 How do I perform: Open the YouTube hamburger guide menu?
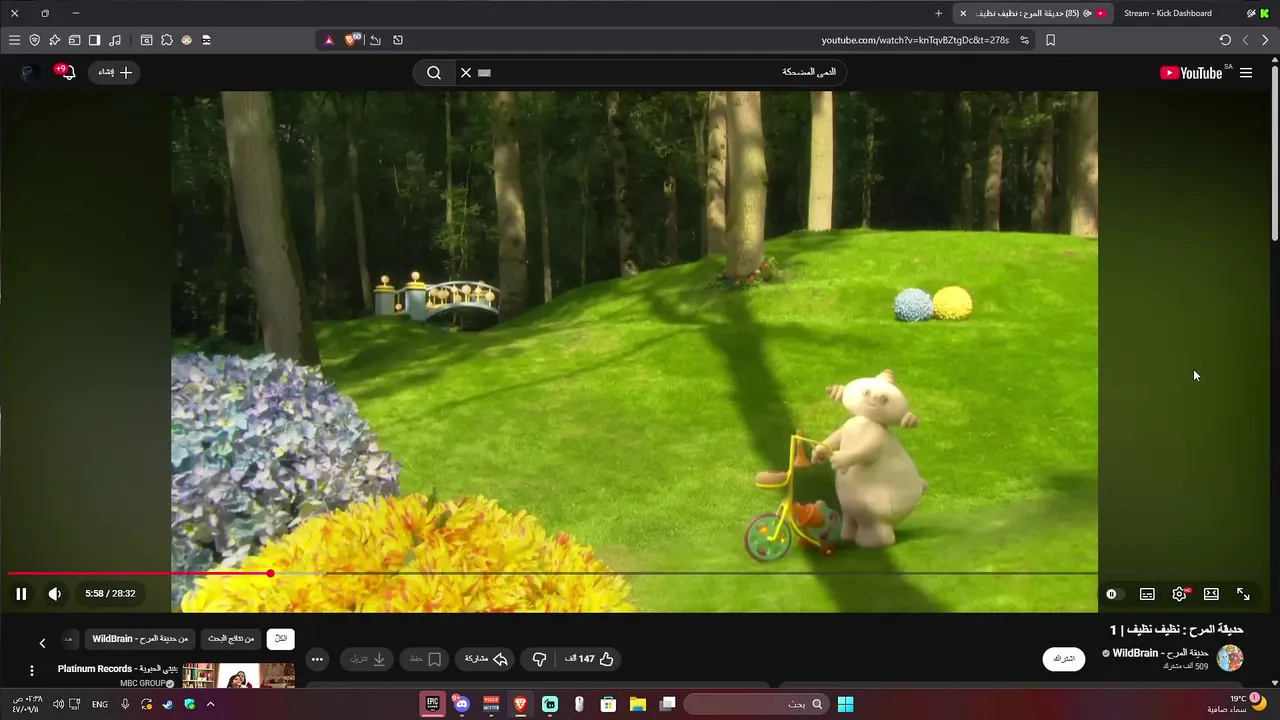pos(1246,73)
